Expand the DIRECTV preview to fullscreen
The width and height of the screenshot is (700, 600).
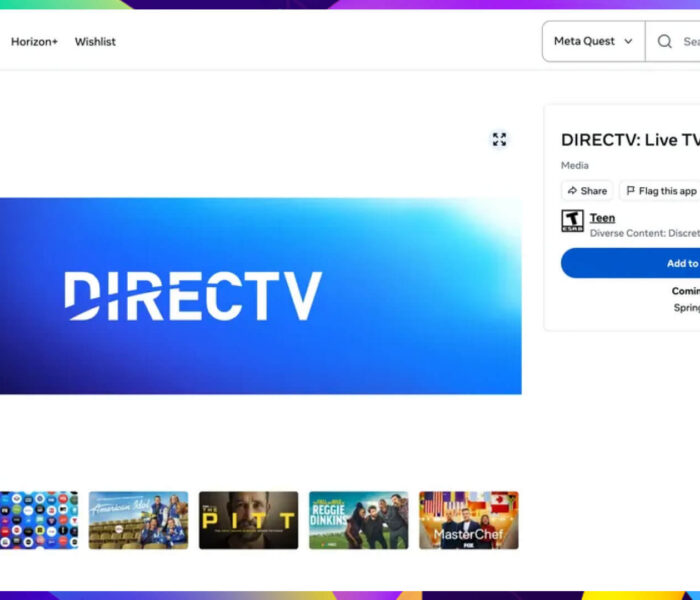499,139
